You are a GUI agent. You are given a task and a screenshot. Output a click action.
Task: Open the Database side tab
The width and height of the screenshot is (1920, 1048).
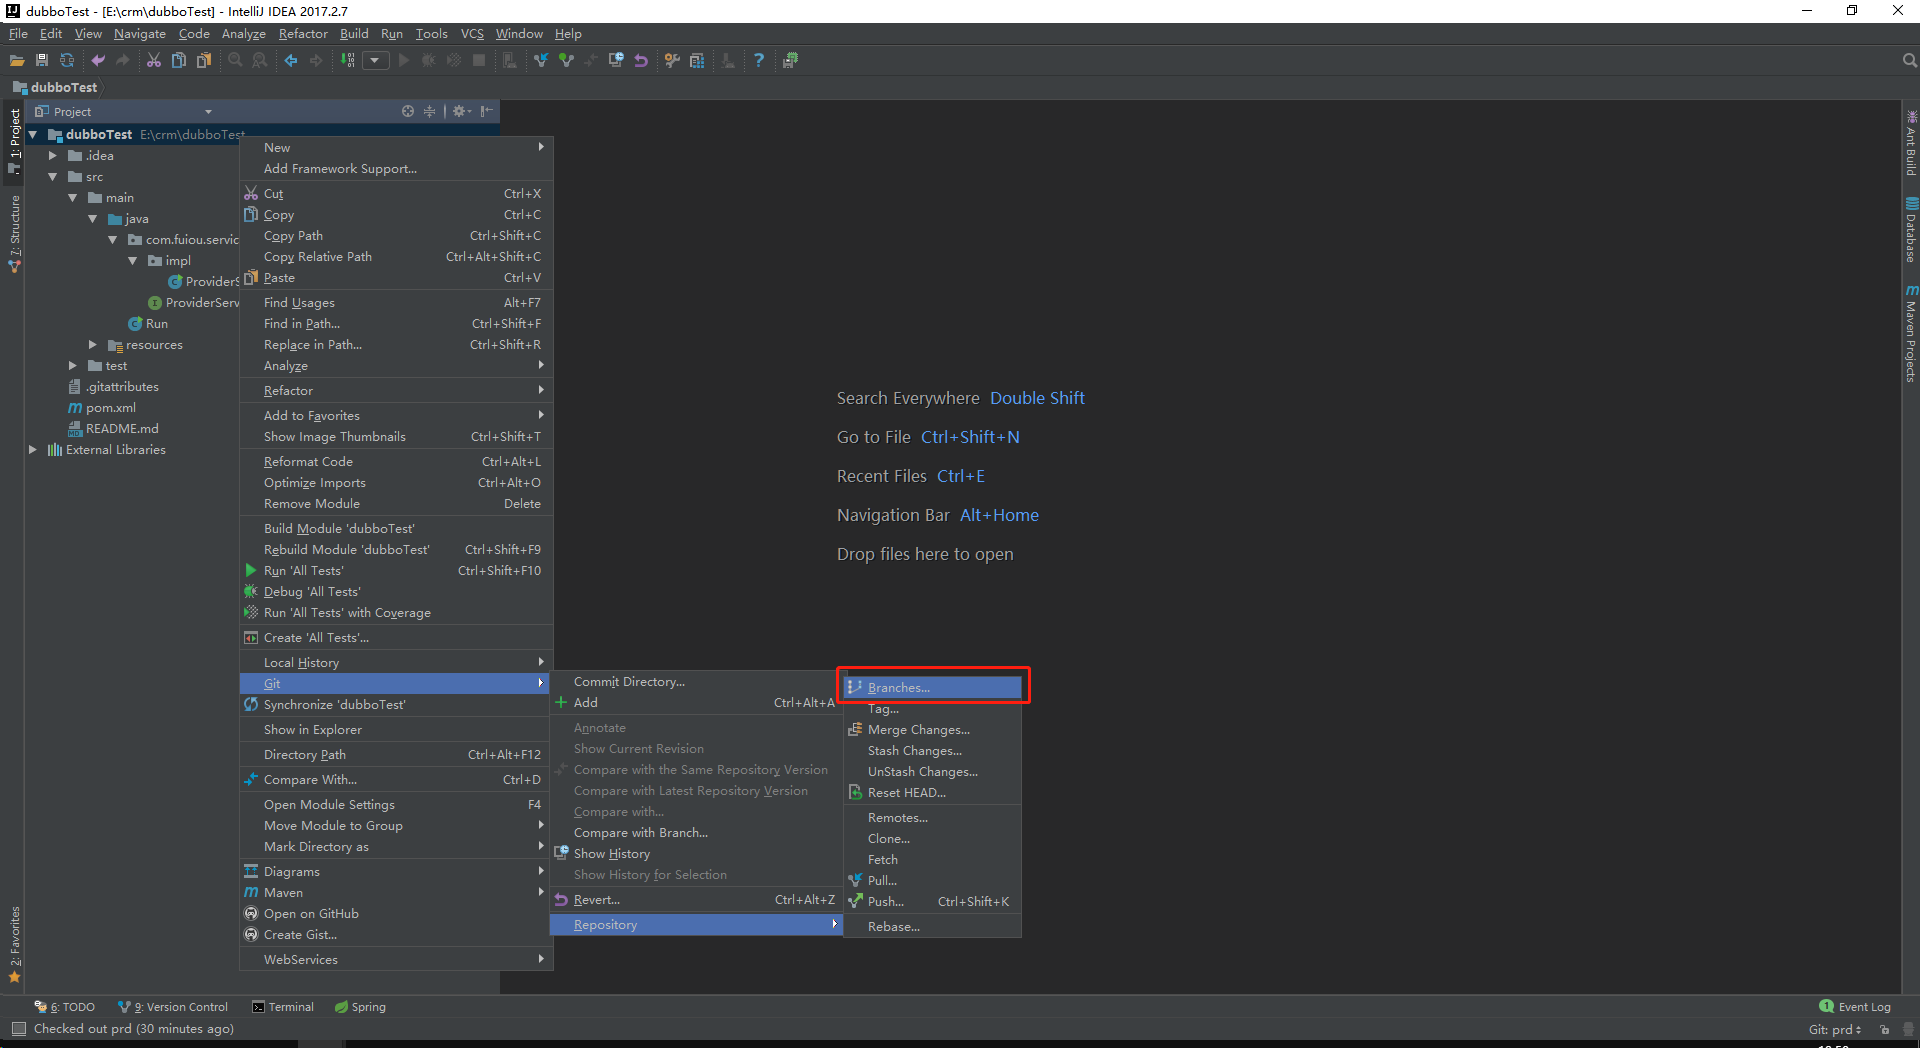[1911, 229]
